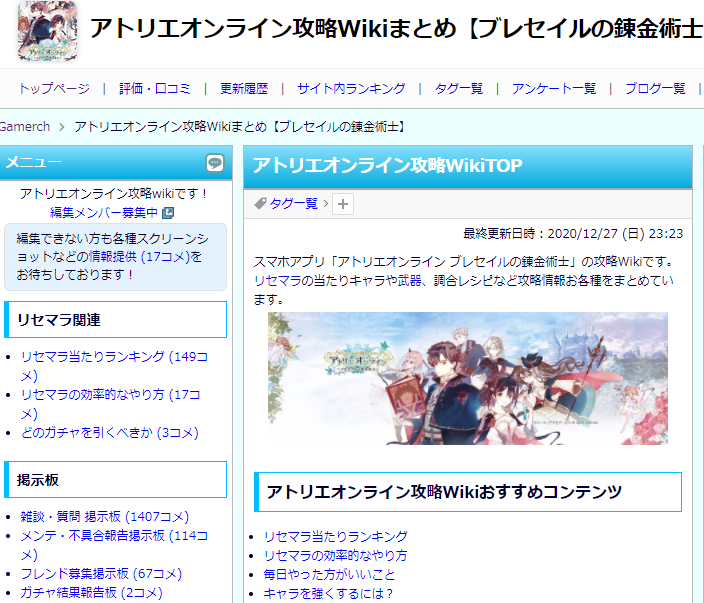Click the Atelier Online wiki logo image
Screen dimensions: 704x603
tap(47, 30)
